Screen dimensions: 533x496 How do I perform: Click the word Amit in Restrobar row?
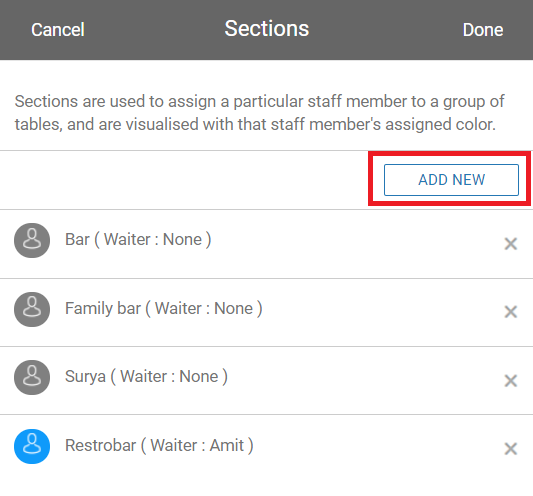coord(227,445)
